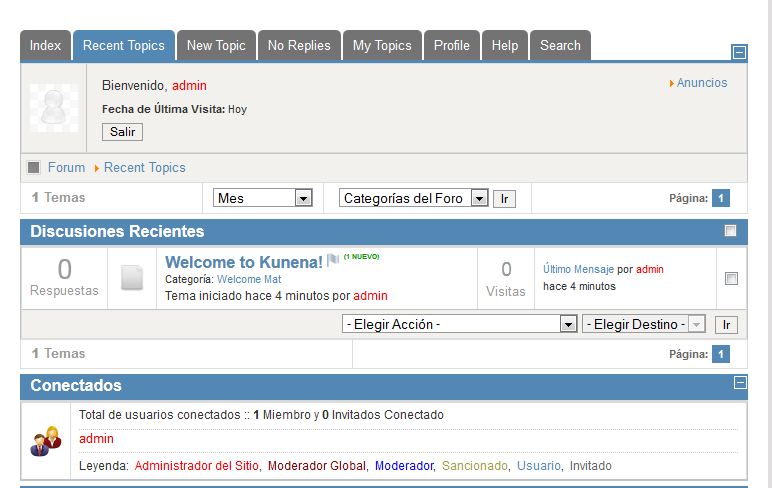Screen dimensions: 772x488
Task: Click the new-post flag icon beside Welcome to Kunena
Action: click(x=333, y=262)
